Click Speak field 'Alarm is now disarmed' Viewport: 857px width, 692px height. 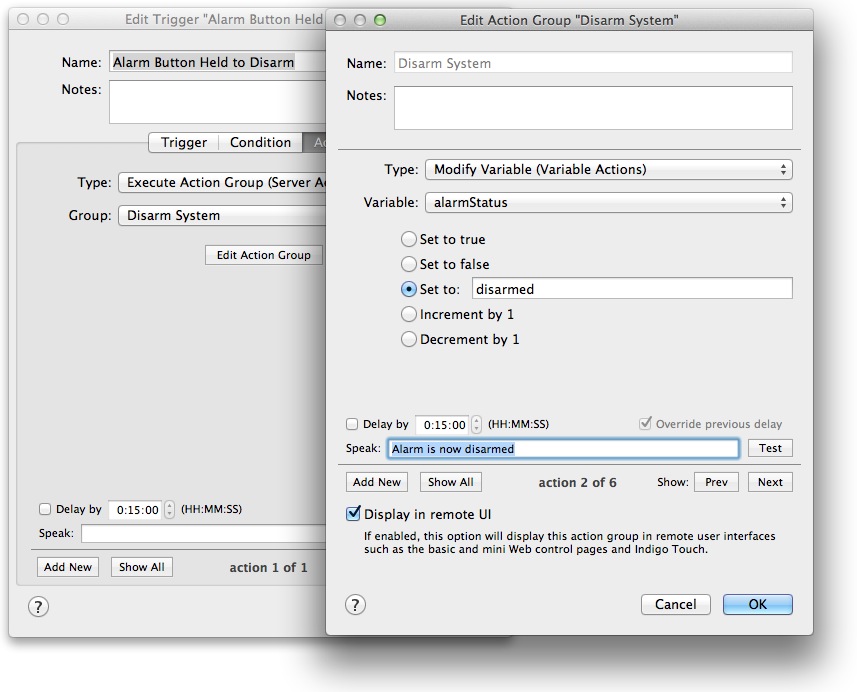pos(563,449)
